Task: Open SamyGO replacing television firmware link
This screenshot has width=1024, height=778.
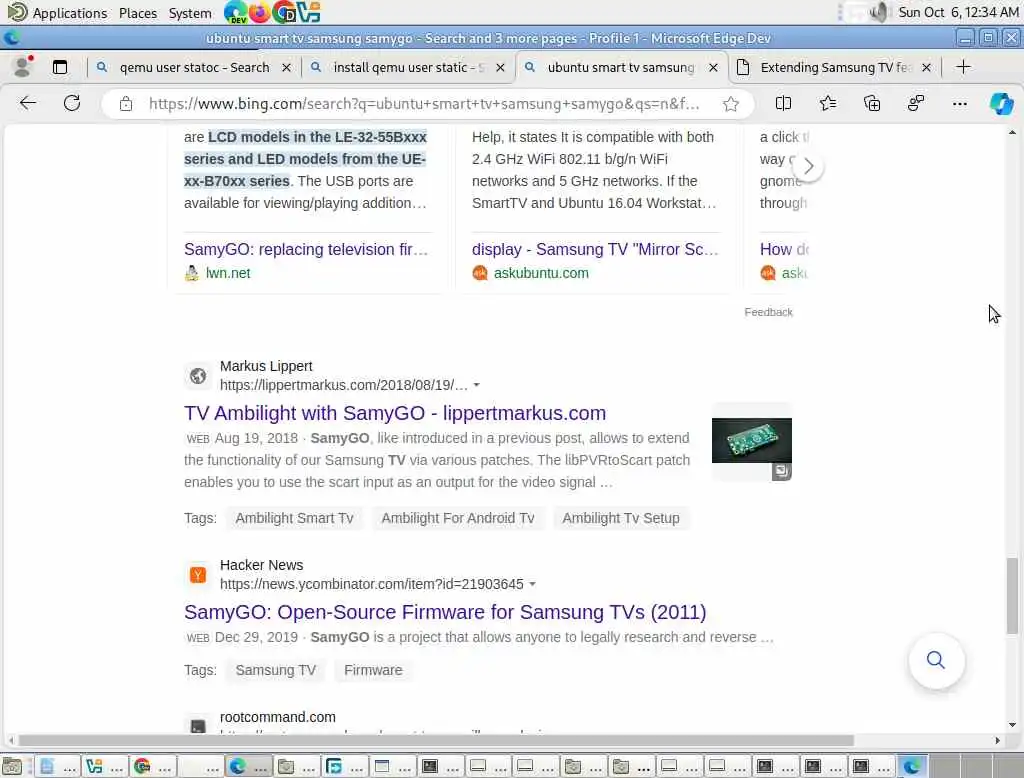Action: point(306,250)
